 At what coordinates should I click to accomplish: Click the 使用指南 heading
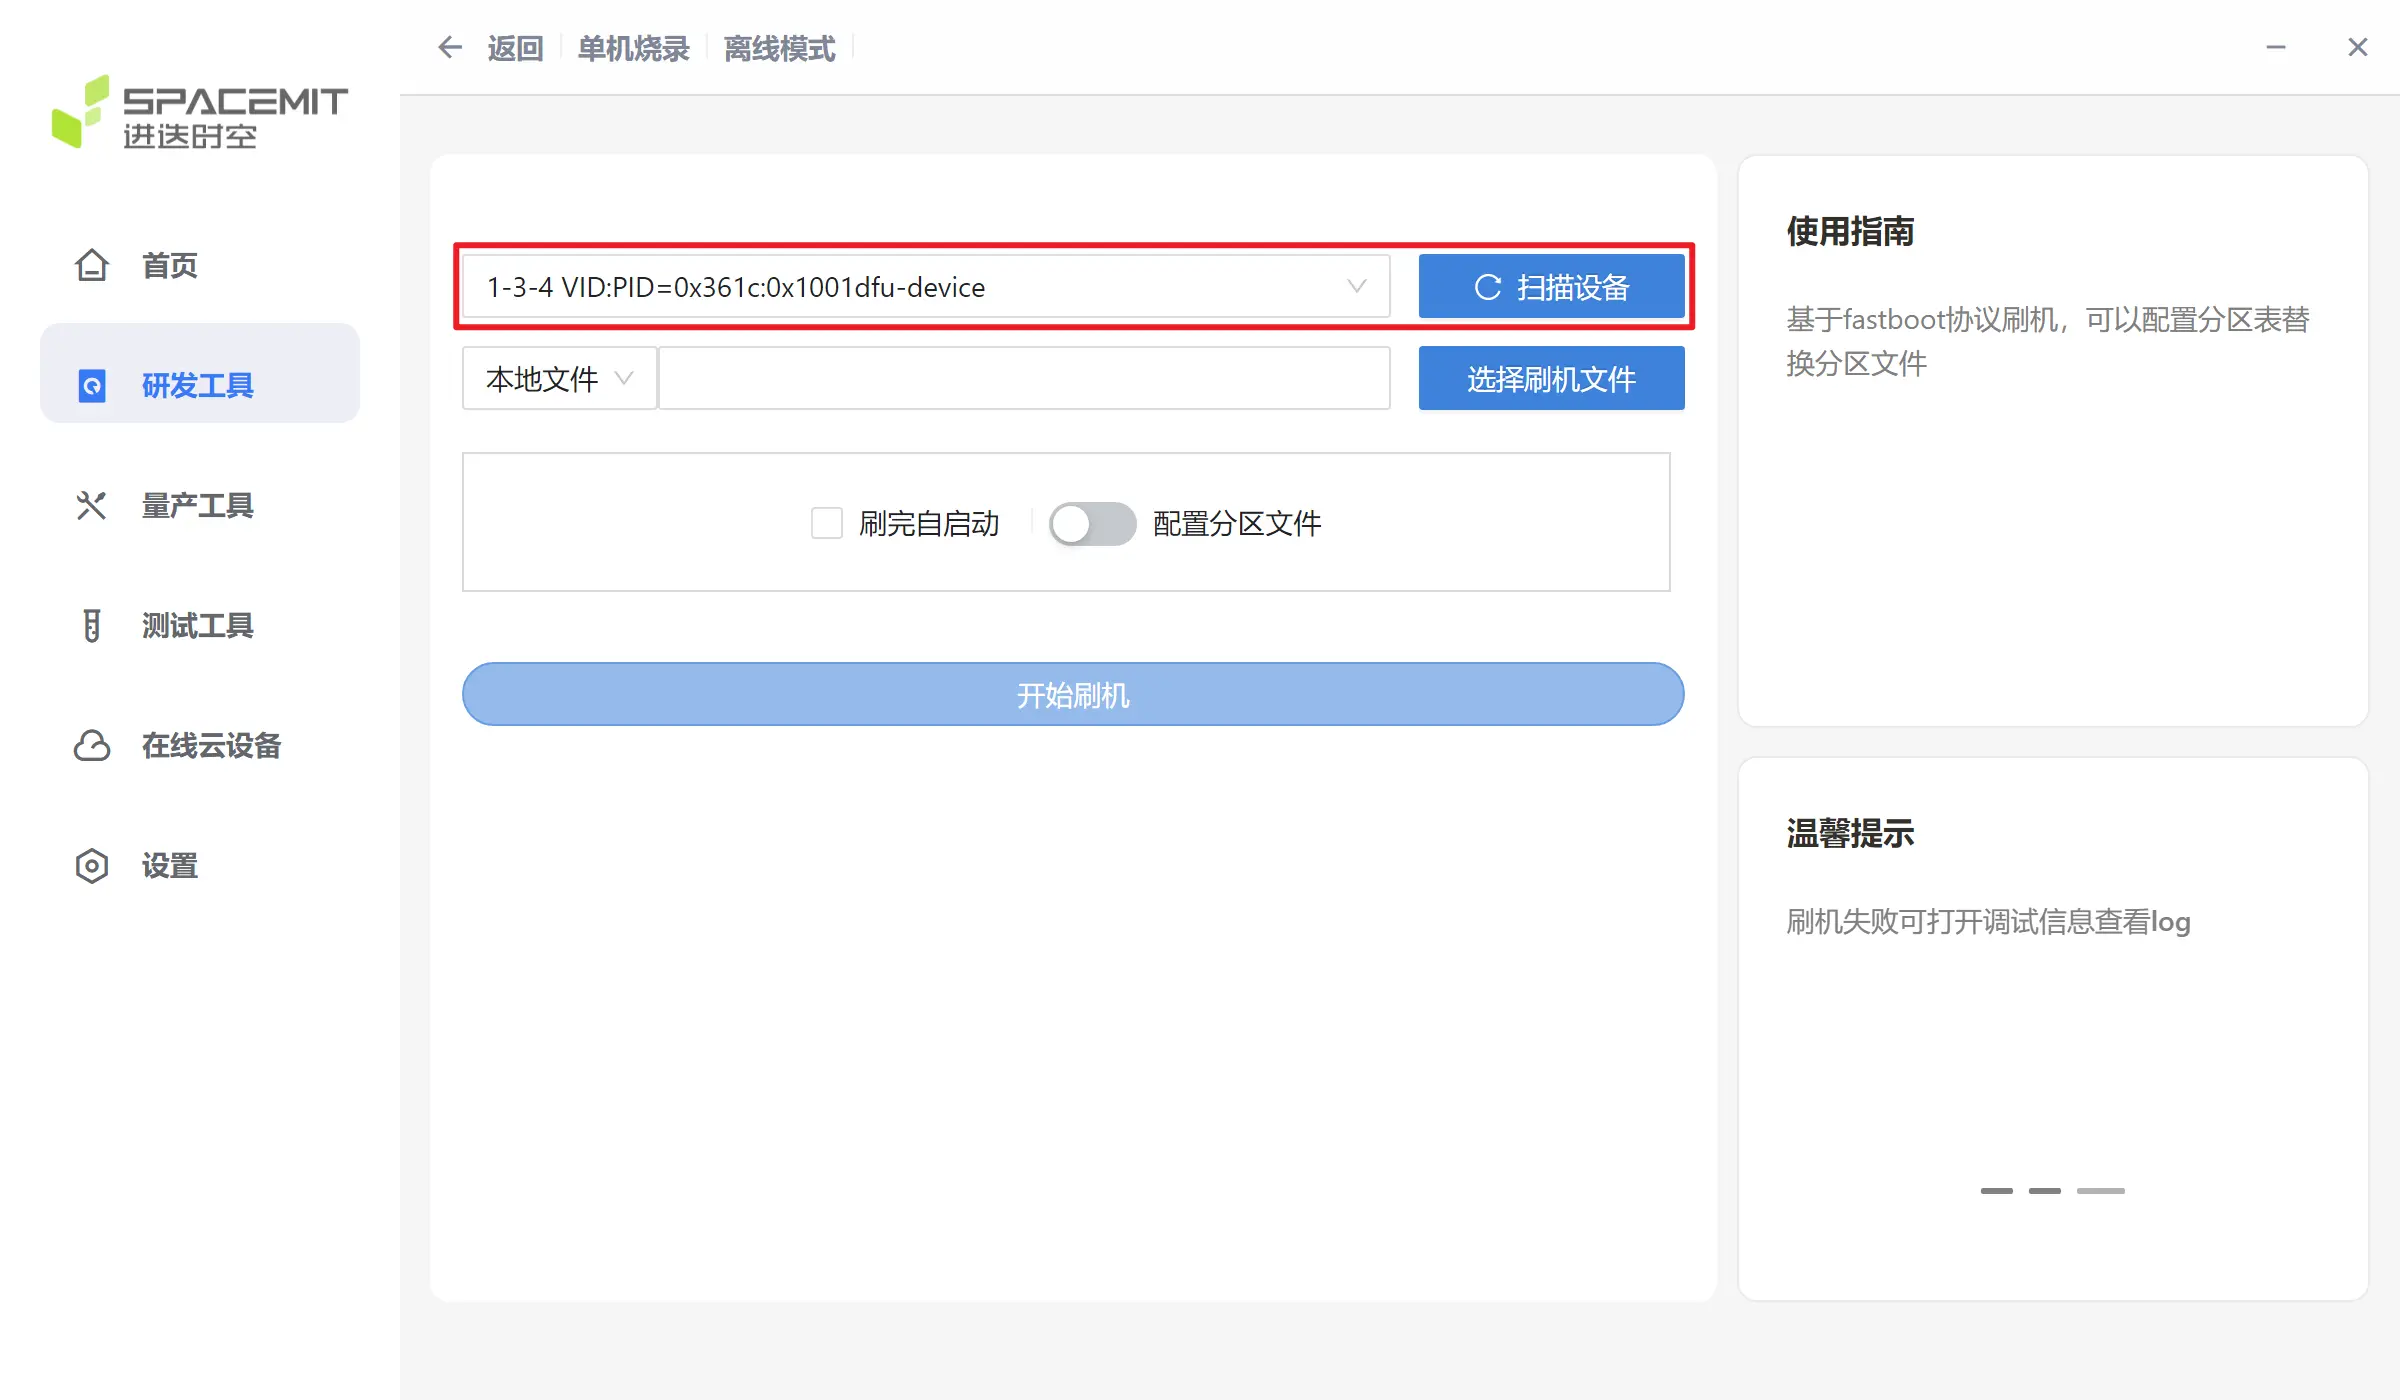1850,231
